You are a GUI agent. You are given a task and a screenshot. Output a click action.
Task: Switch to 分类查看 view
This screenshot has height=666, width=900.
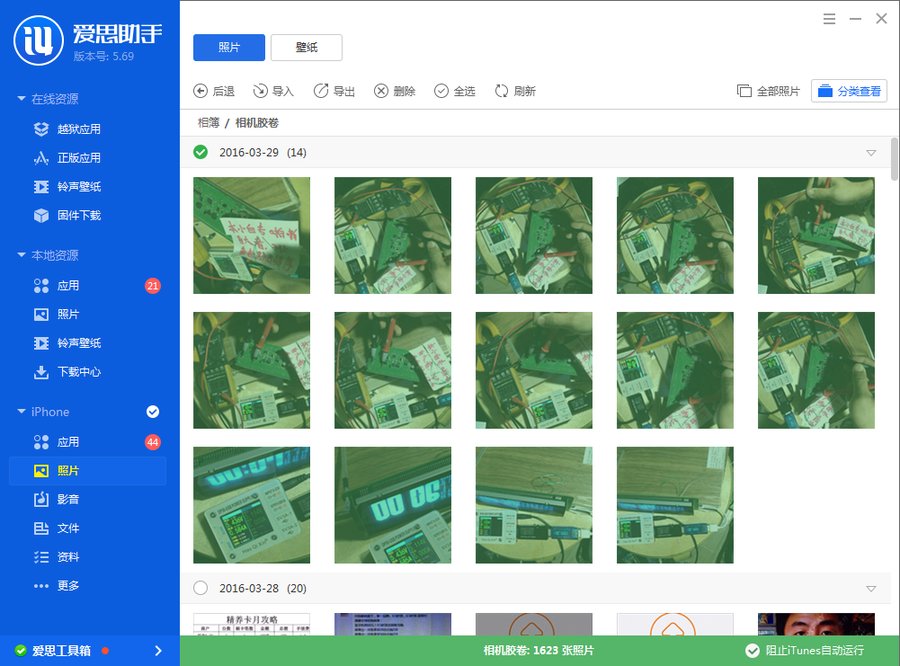click(x=849, y=91)
